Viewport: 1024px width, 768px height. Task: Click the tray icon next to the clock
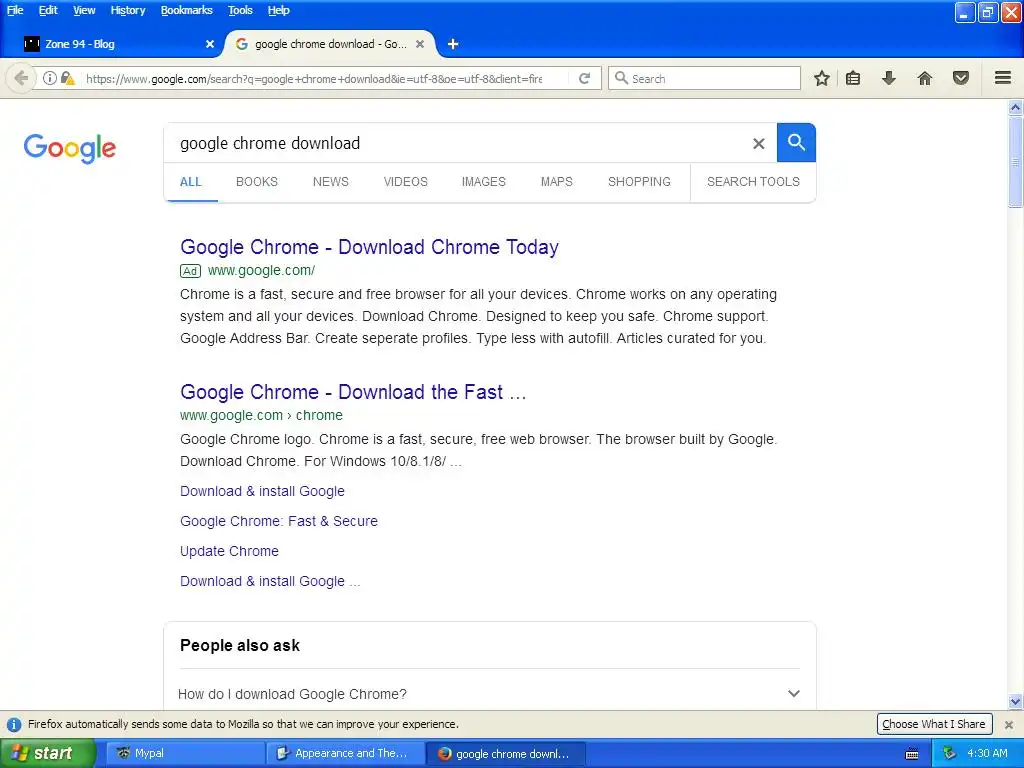point(949,753)
